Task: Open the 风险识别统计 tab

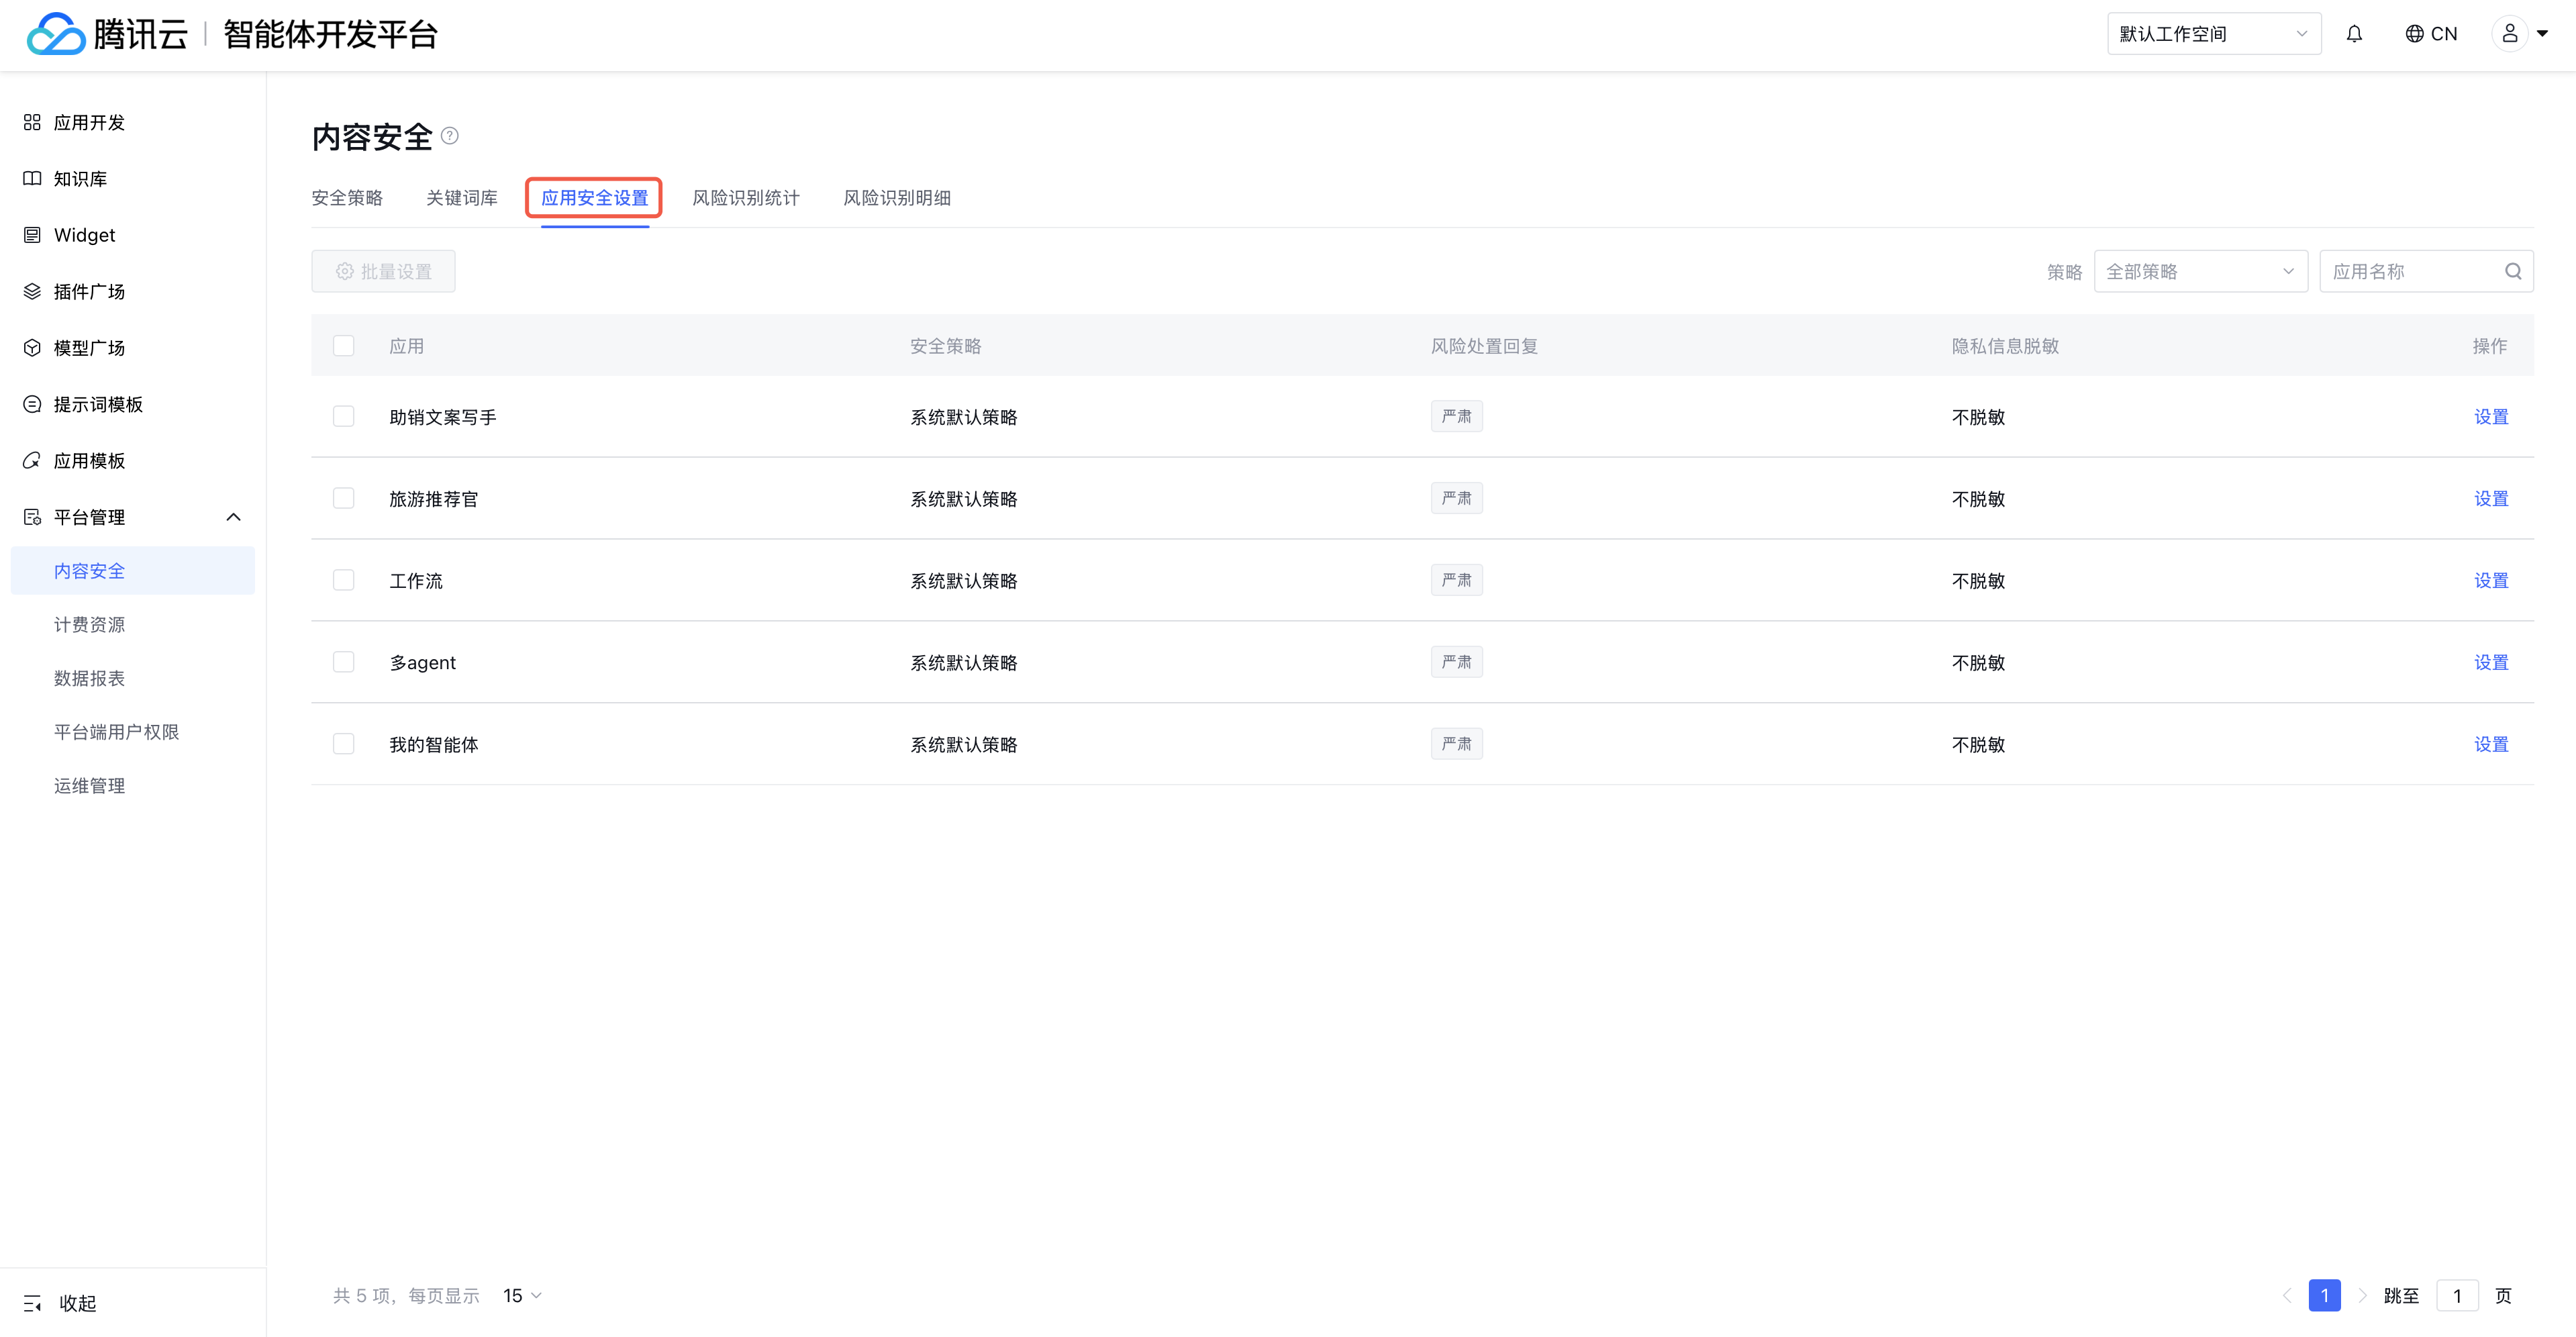Action: pos(746,198)
